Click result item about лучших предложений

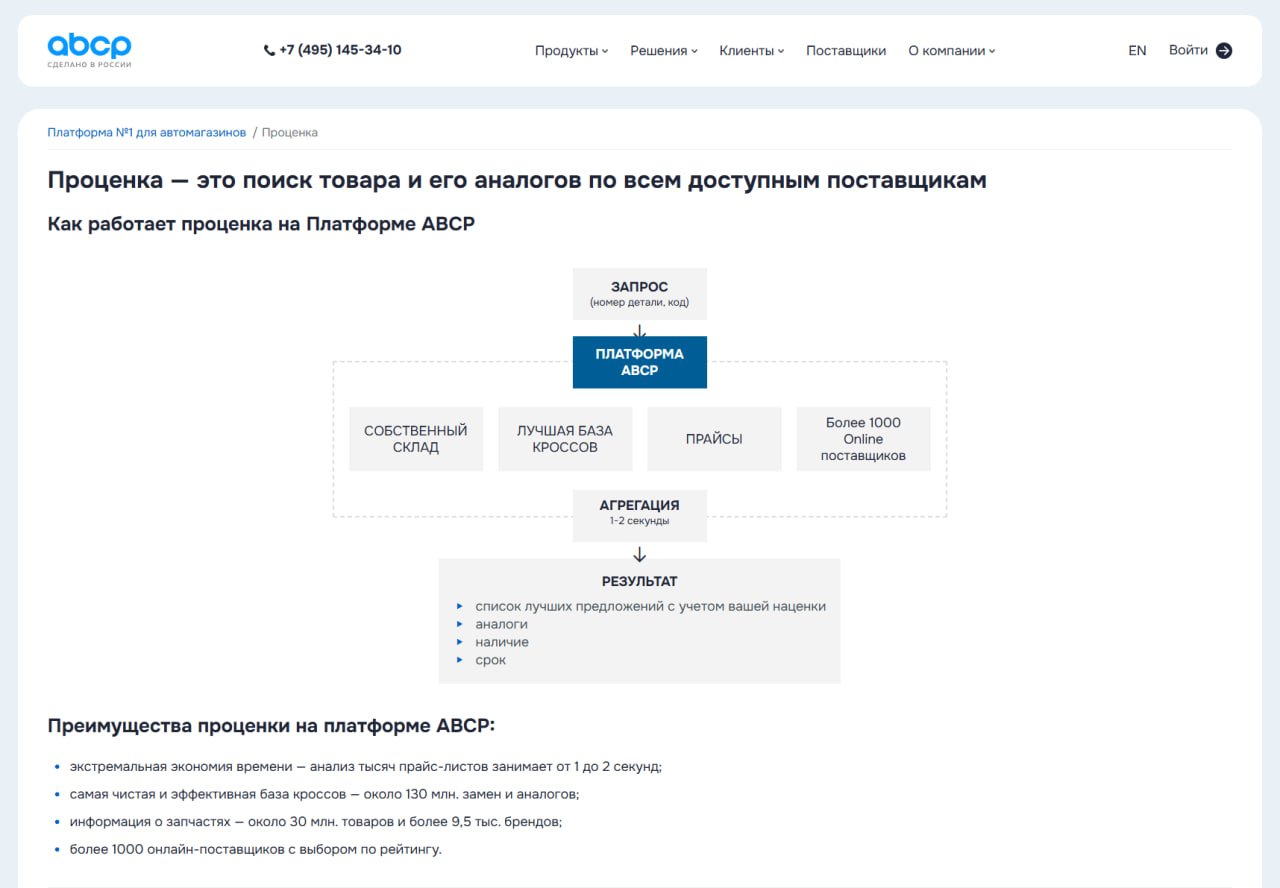coord(651,606)
